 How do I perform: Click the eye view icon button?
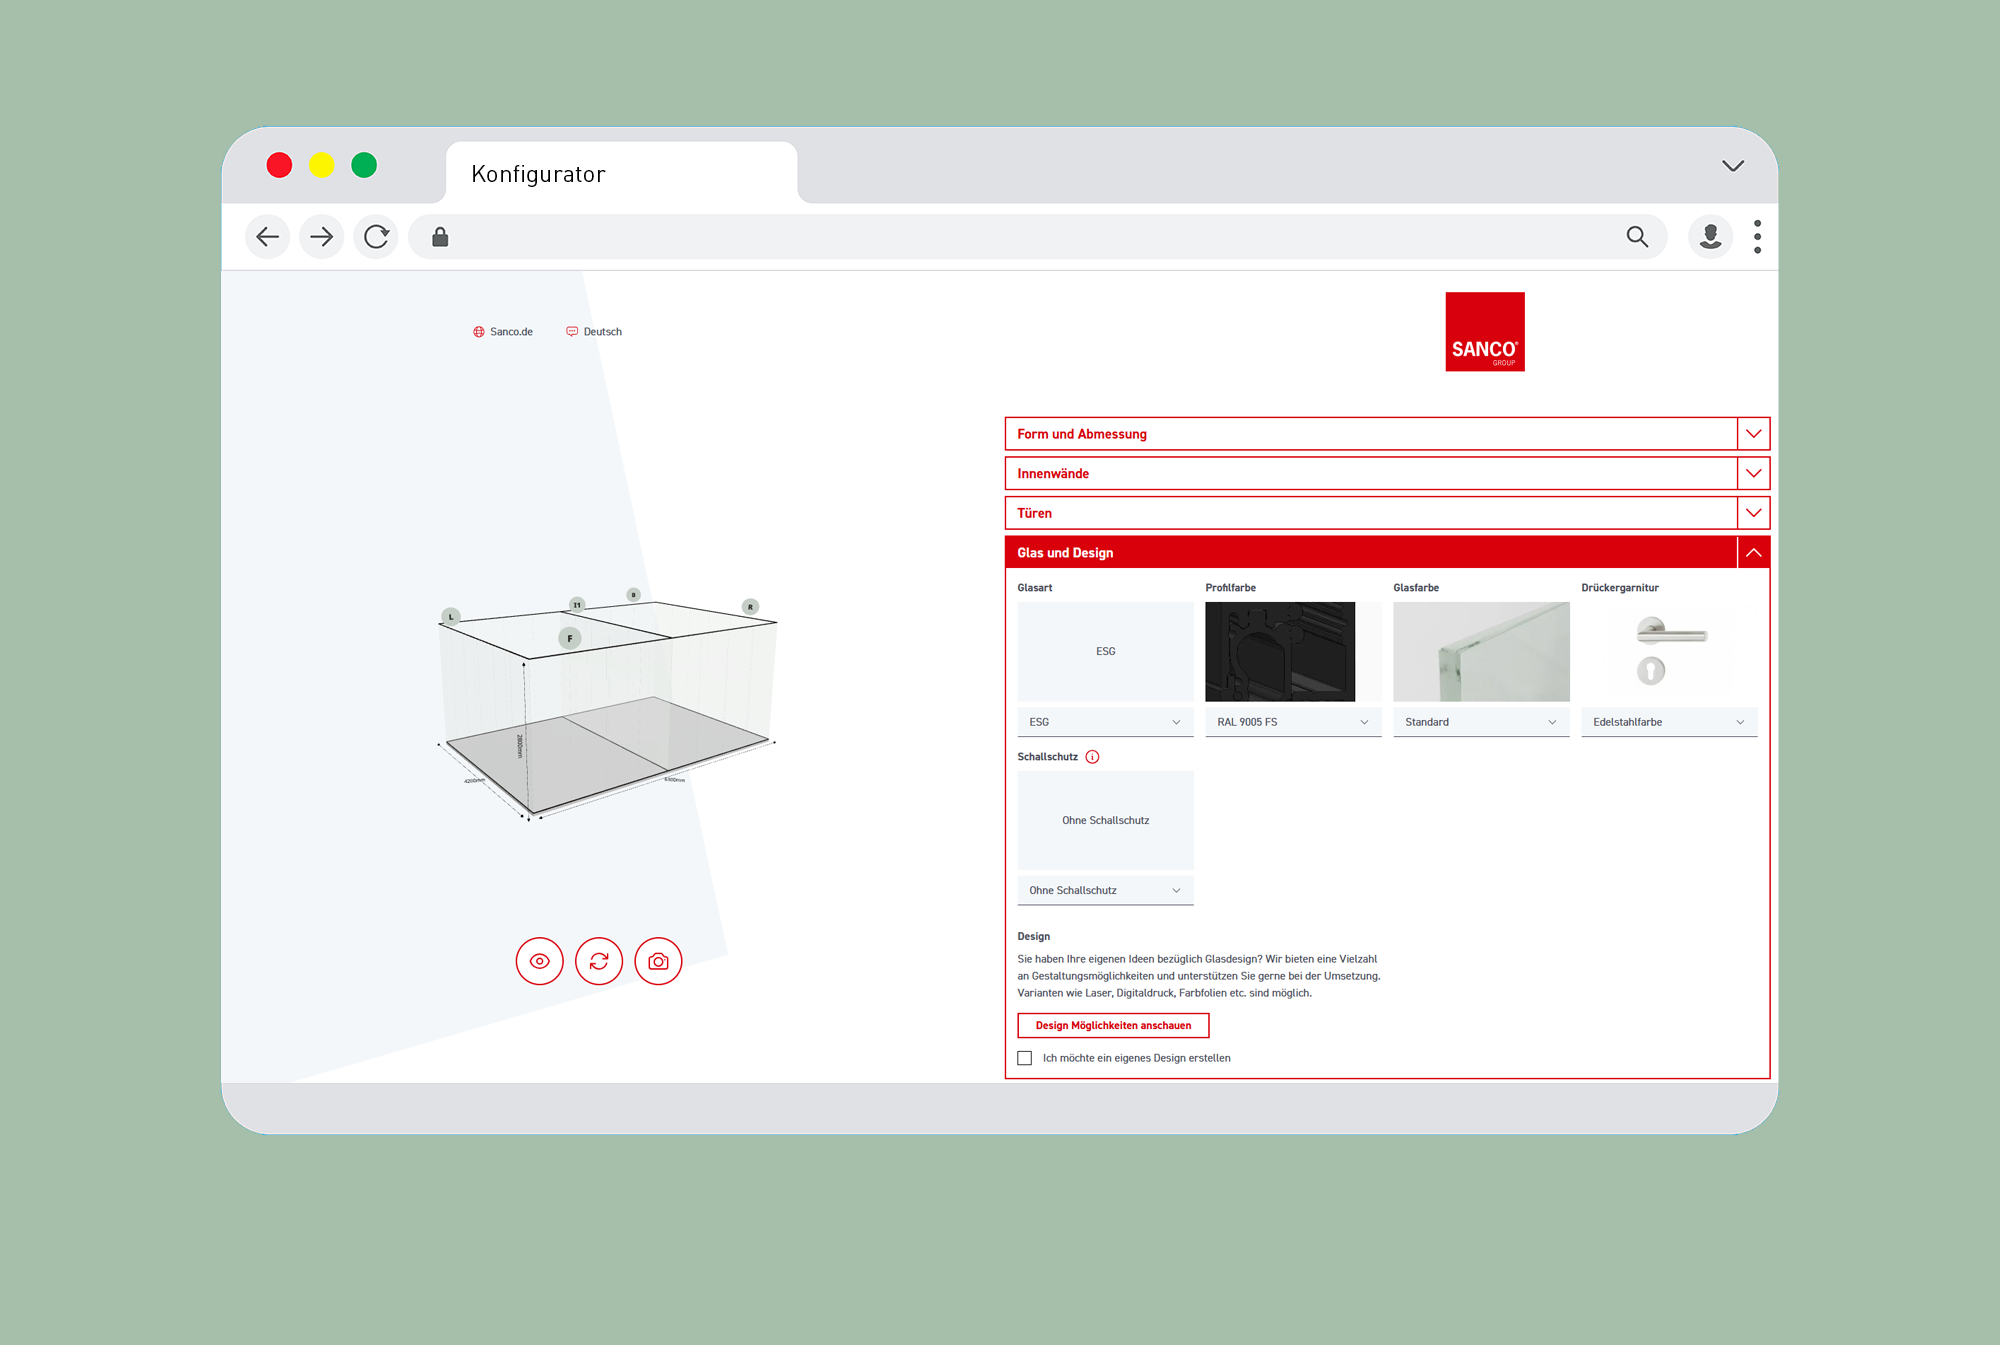tap(539, 961)
